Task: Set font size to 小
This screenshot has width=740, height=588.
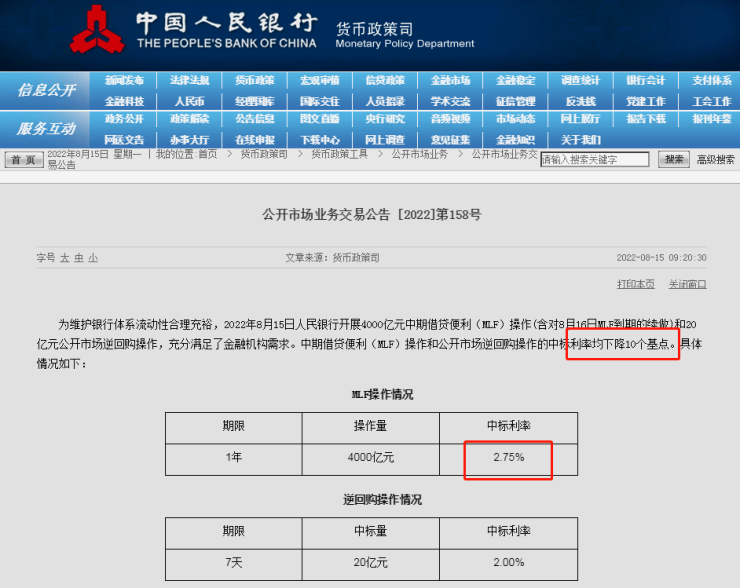Action: click(x=93, y=258)
